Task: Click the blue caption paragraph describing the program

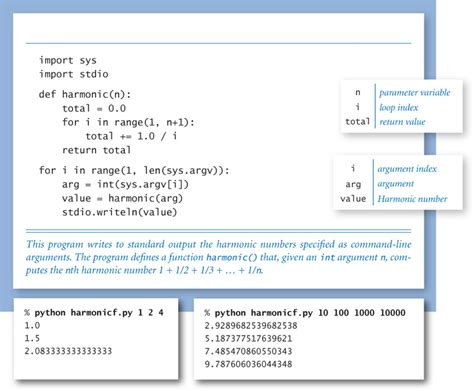Action: (x=218, y=257)
